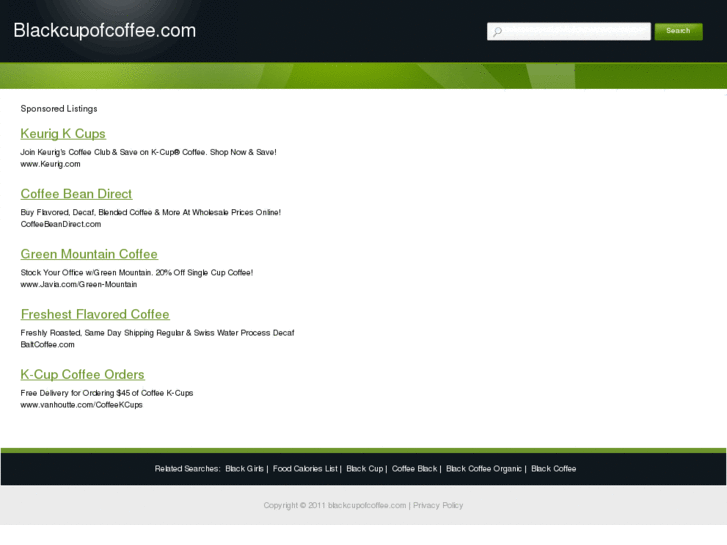Click the 'Buy Flavored, Decaf, Blended Coffee' description
727x545 pixels.
tap(151, 212)
